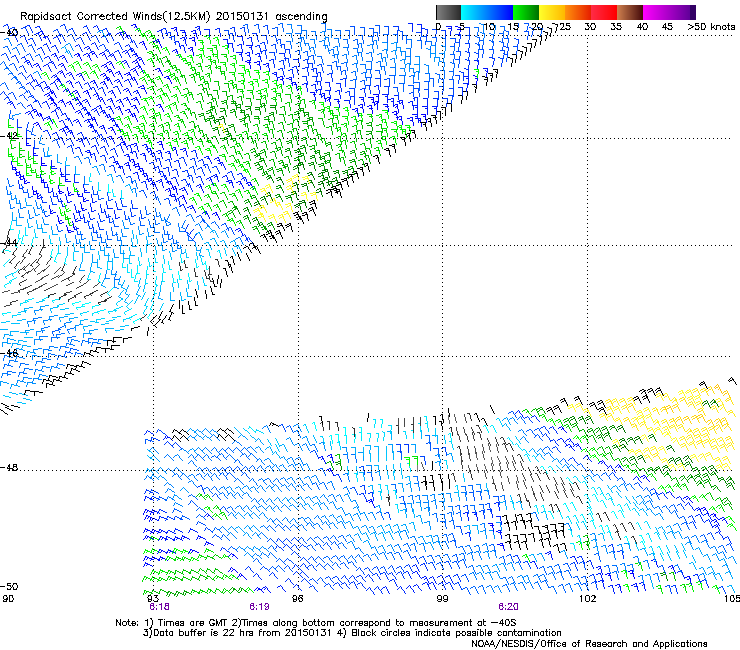Click the longitude label 102
Image resolution: width=740 pixels, height=650 pixels.
[587, 598]
